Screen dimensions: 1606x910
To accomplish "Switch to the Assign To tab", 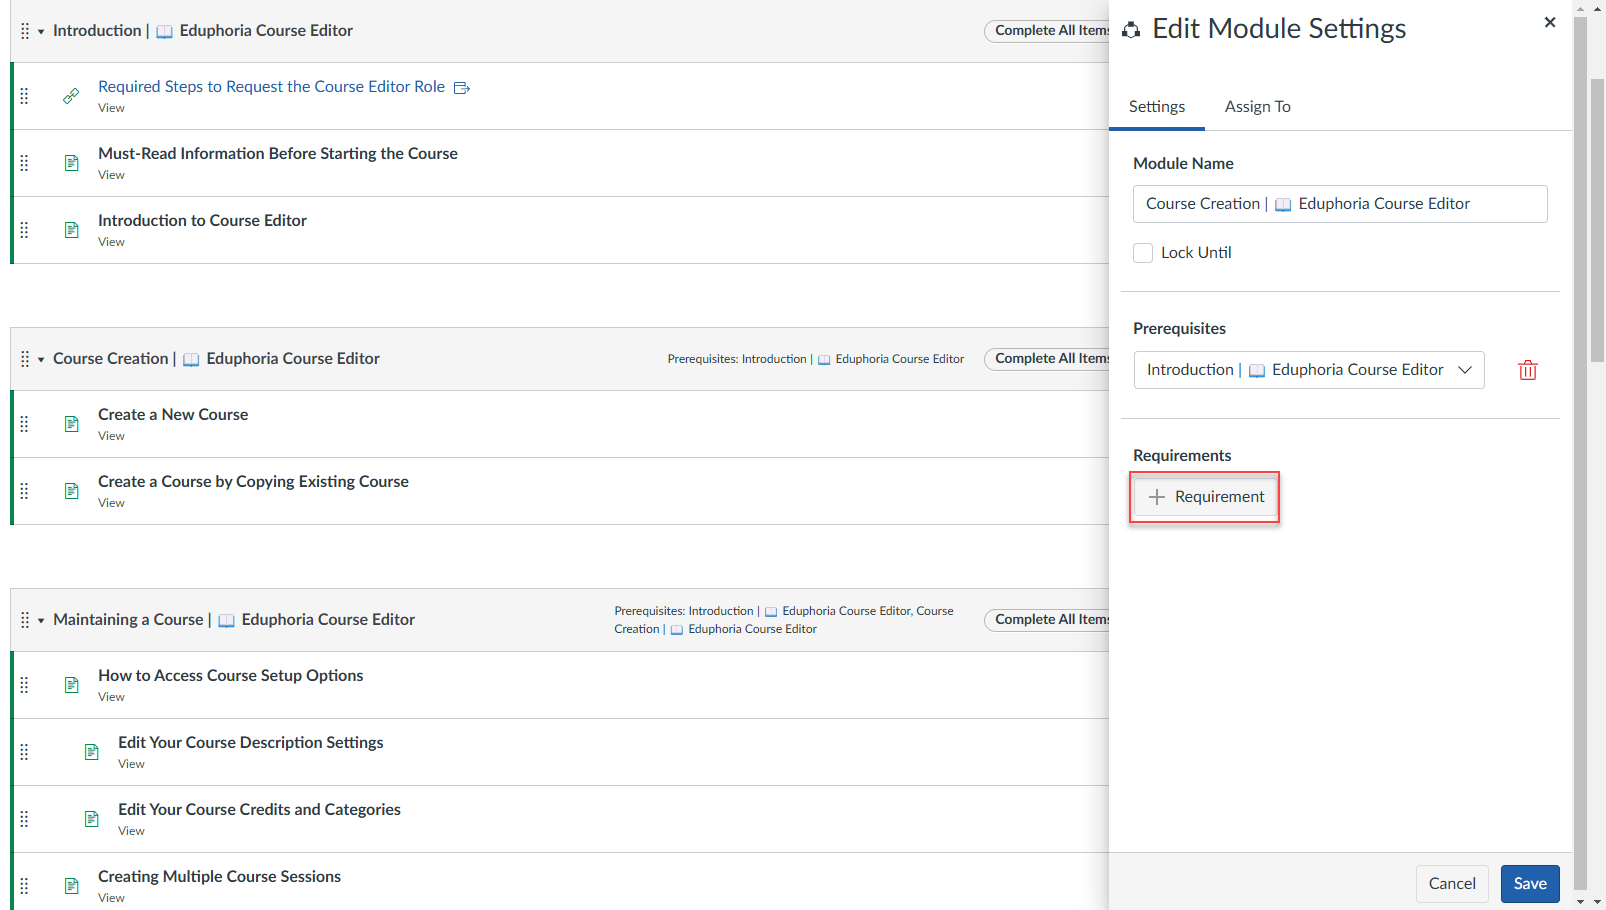I will [x=1257, y=106].
